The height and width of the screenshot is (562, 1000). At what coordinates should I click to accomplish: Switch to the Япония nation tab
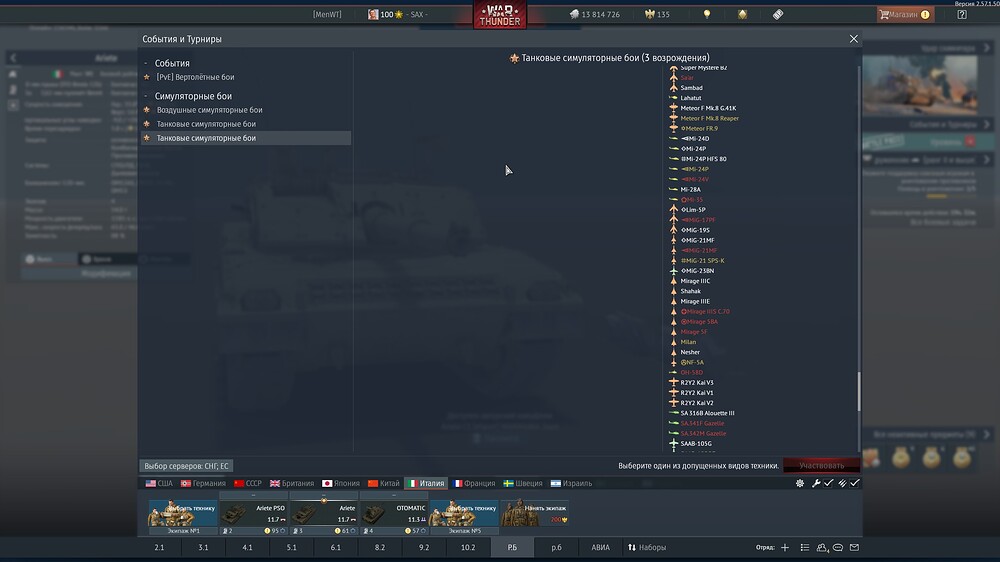[x=341, y=484]
